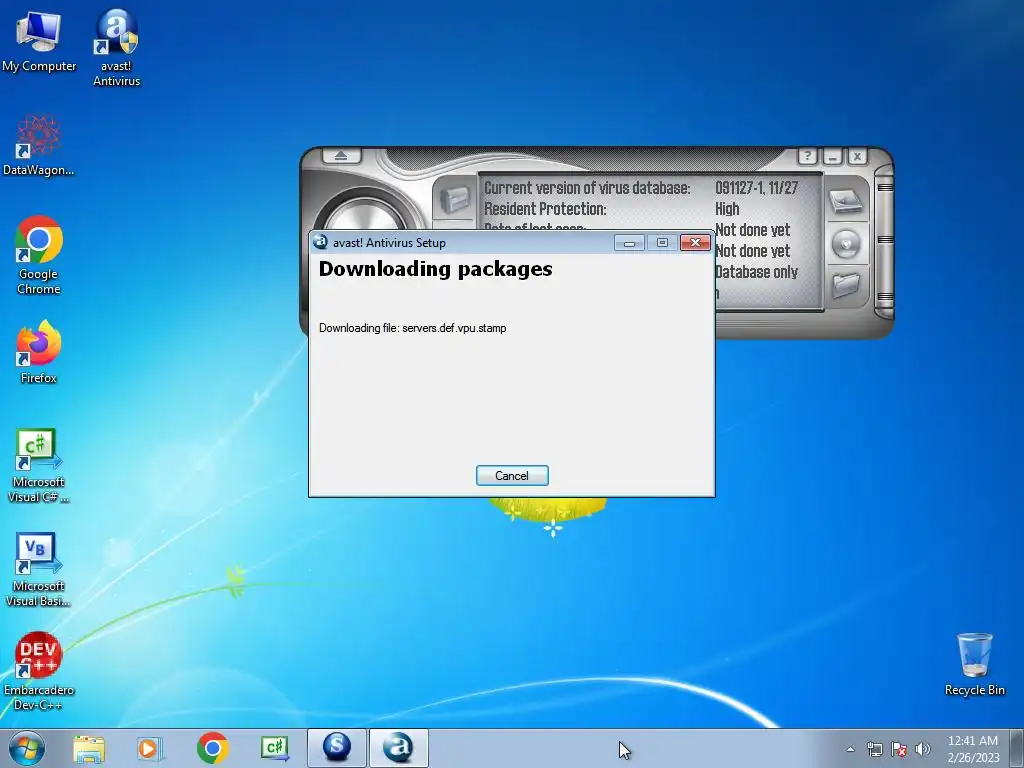Open the taskbar clock showing 12:41 AM
This screenshot has height=768, width=1024.
pyautogui.click(x=972, y=749)
